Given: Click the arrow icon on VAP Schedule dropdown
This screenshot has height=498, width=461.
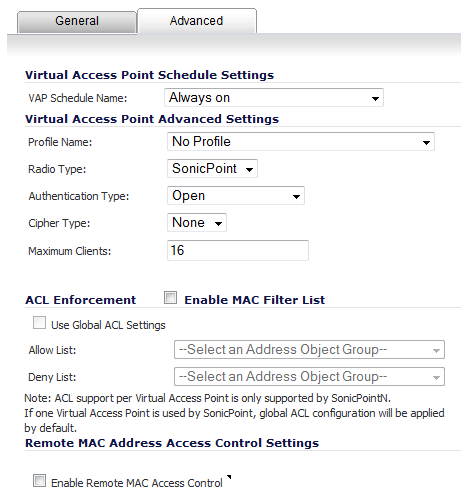Looking at the screenshot, I should [x=375, y=99].
